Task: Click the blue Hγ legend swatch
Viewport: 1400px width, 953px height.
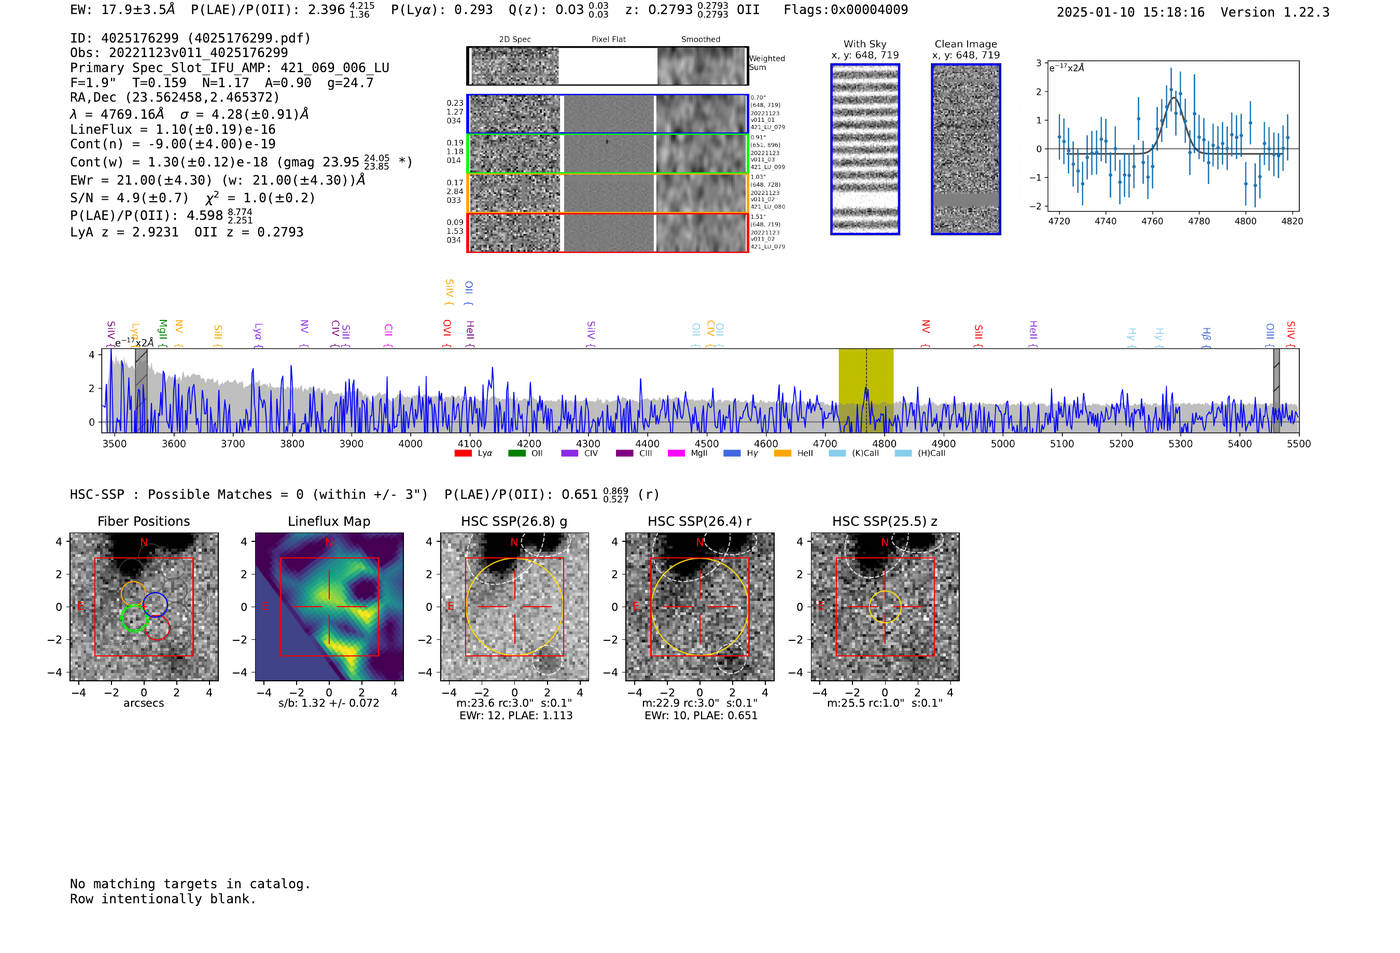Action: (x=732, y=453)
